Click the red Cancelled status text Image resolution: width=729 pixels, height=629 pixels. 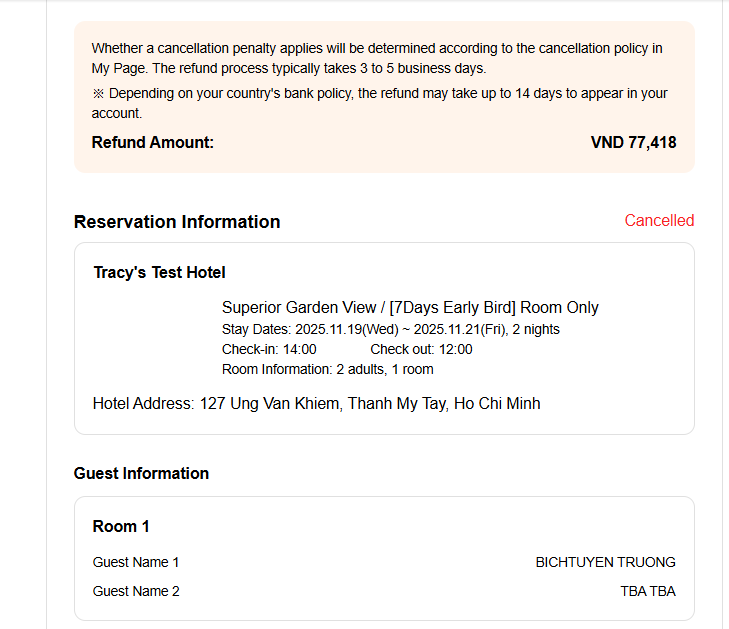pos(659,221)
